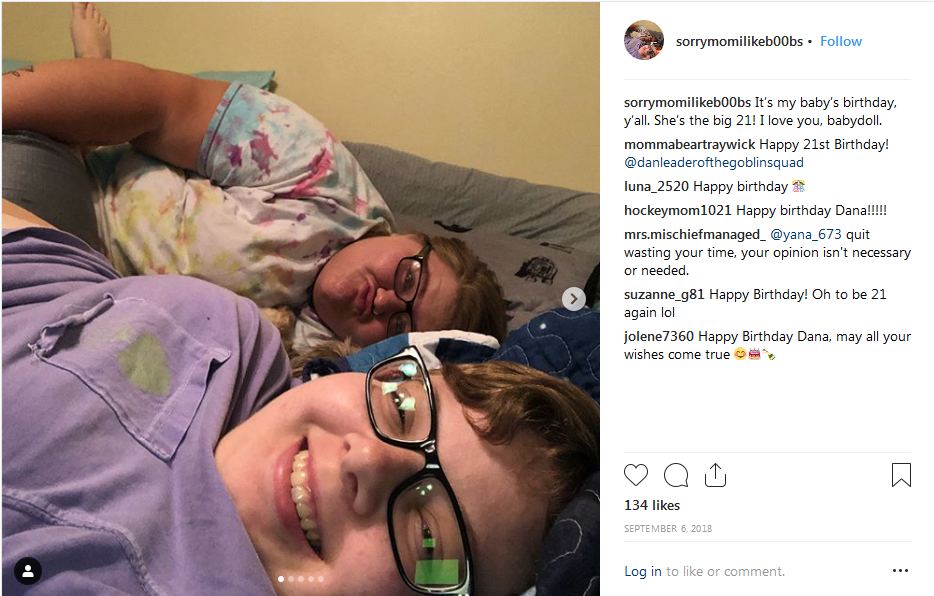Visit the @danleaderofthegoblinsquad mention

pos(714,162)
